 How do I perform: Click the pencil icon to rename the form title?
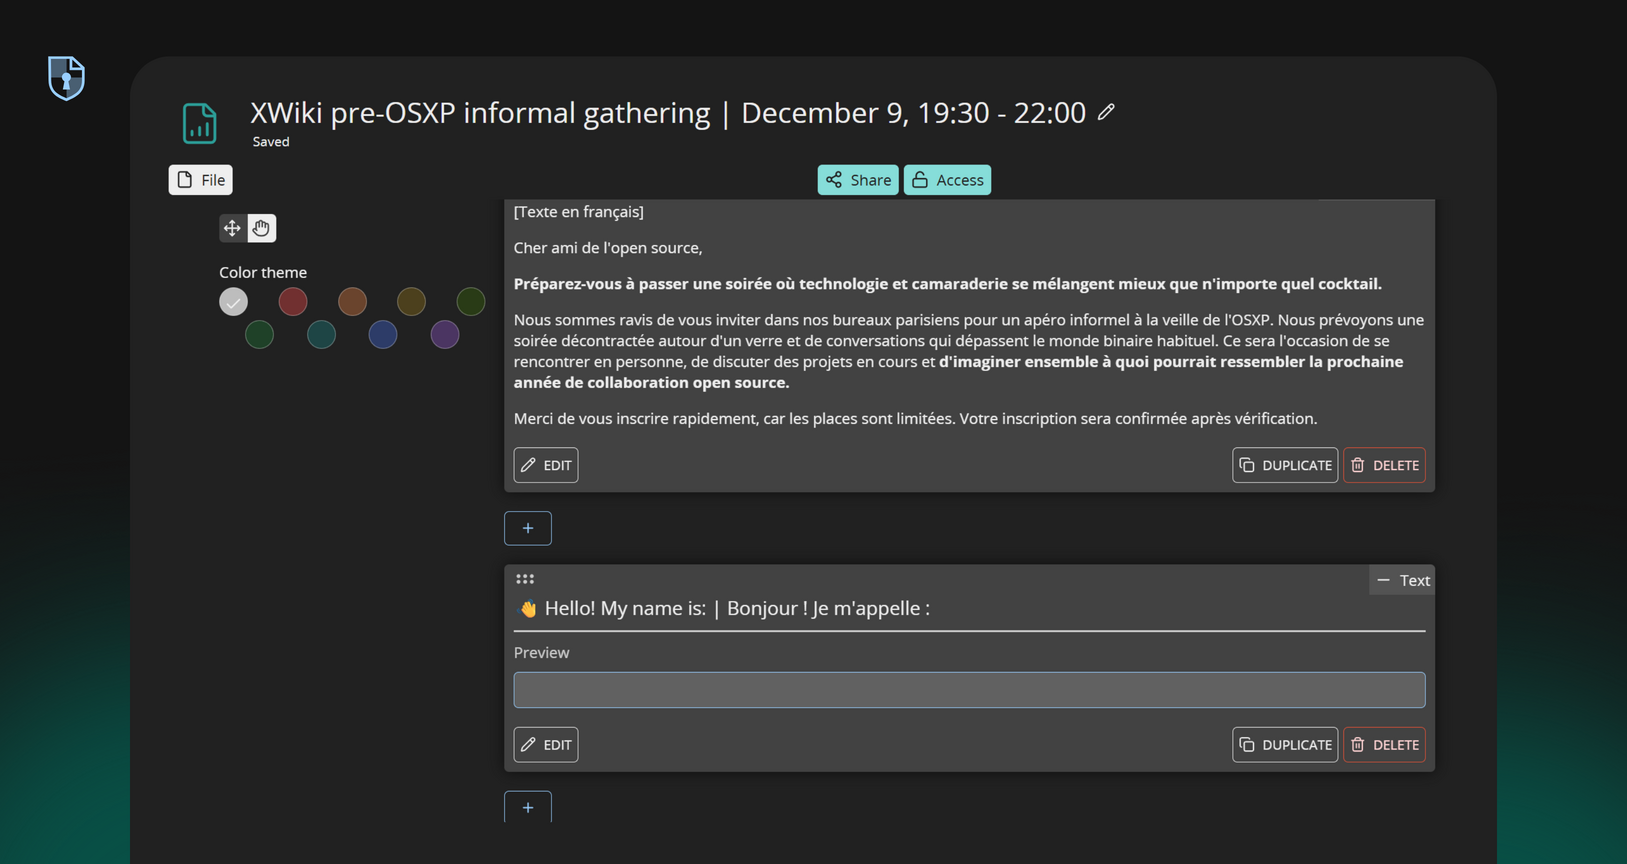[x=1105, y=112]
